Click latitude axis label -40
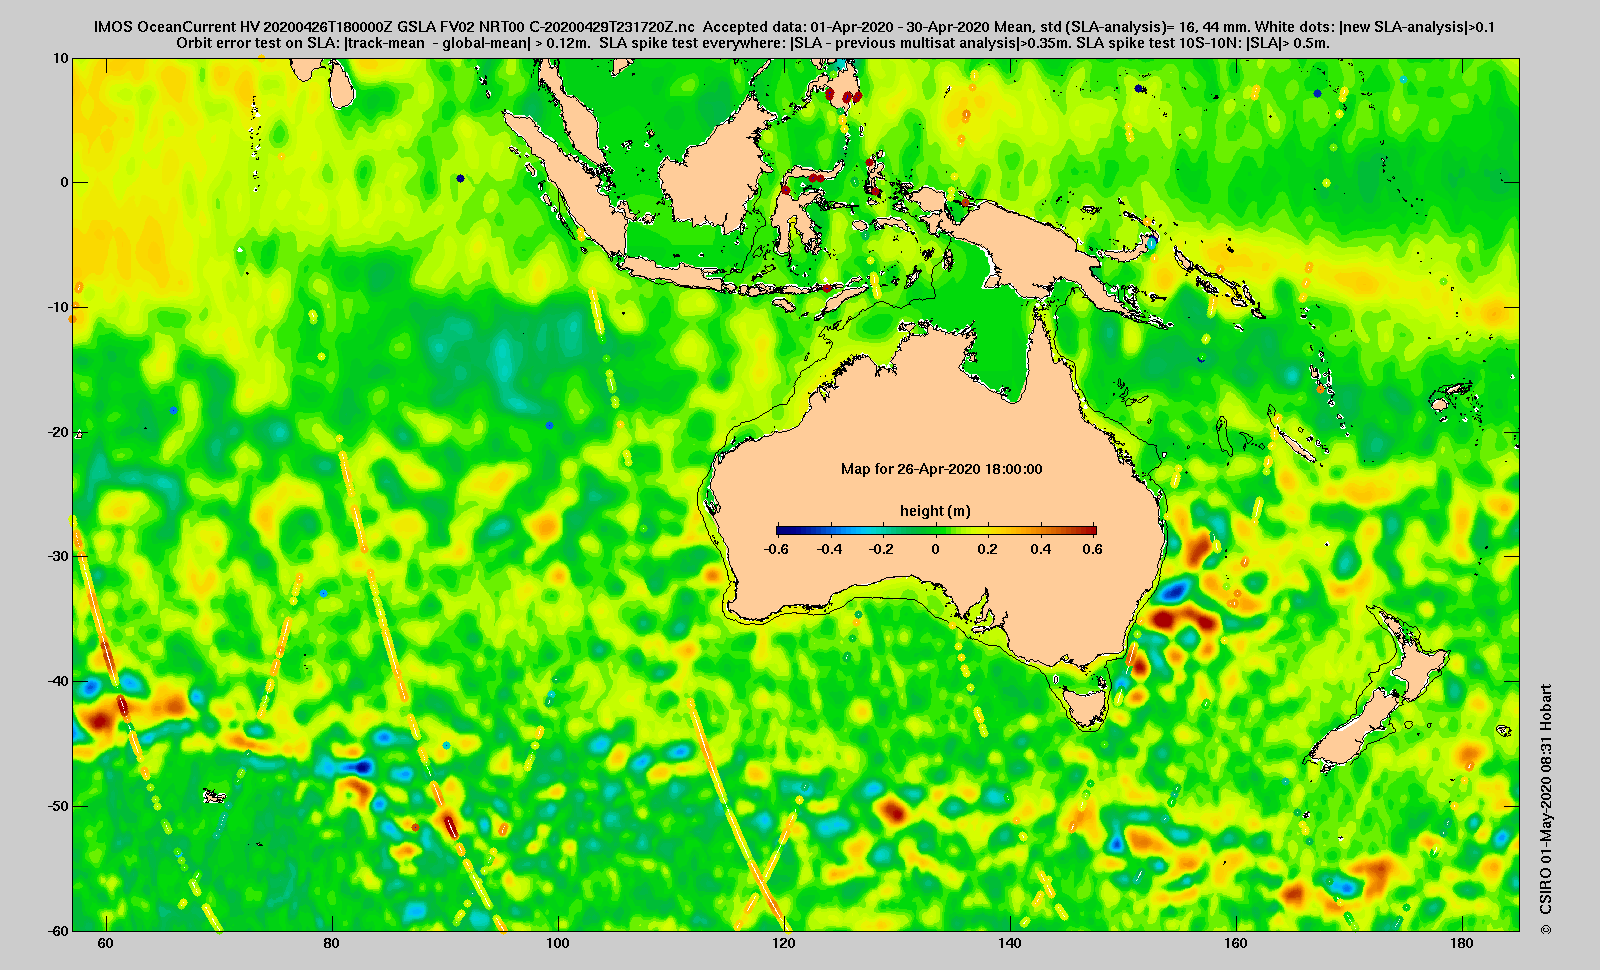This screenshot has height=970, width=1600. click(x=59, y=681)
